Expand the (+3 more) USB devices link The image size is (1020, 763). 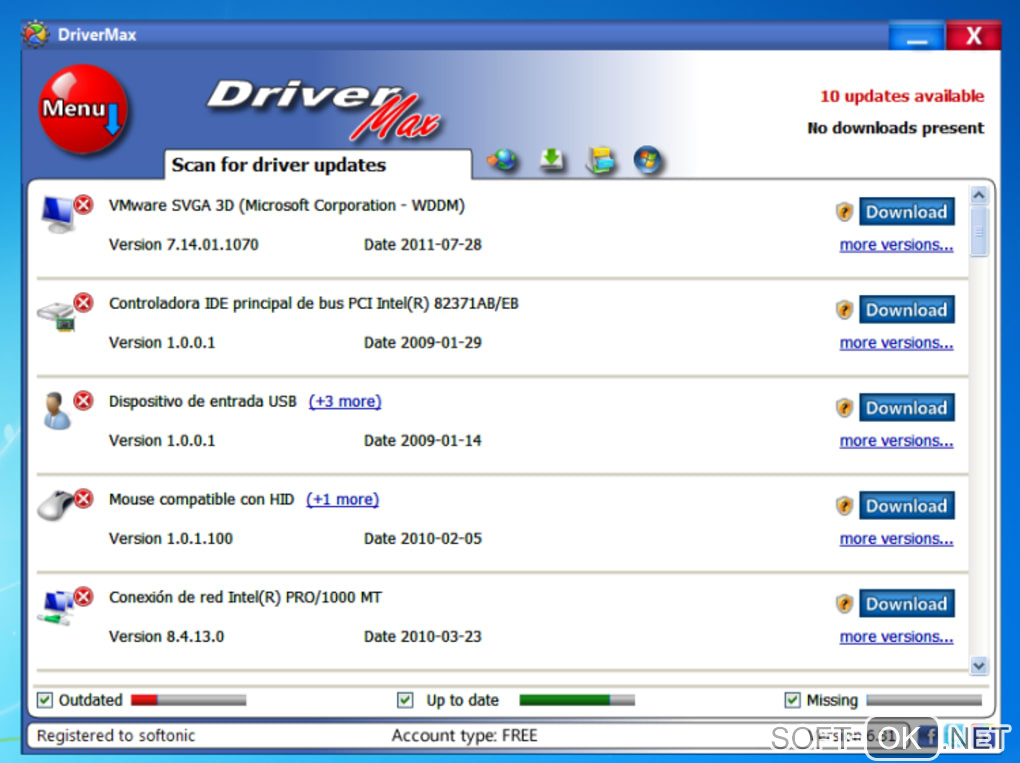pos(345,401)
